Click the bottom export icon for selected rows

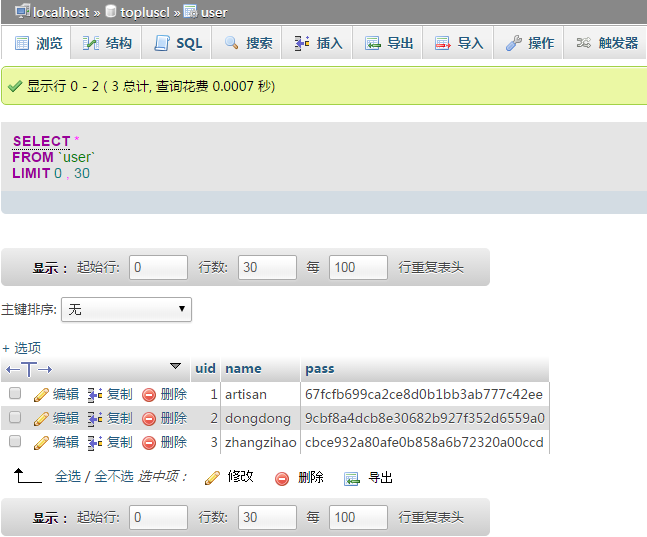tap(351, 478)
